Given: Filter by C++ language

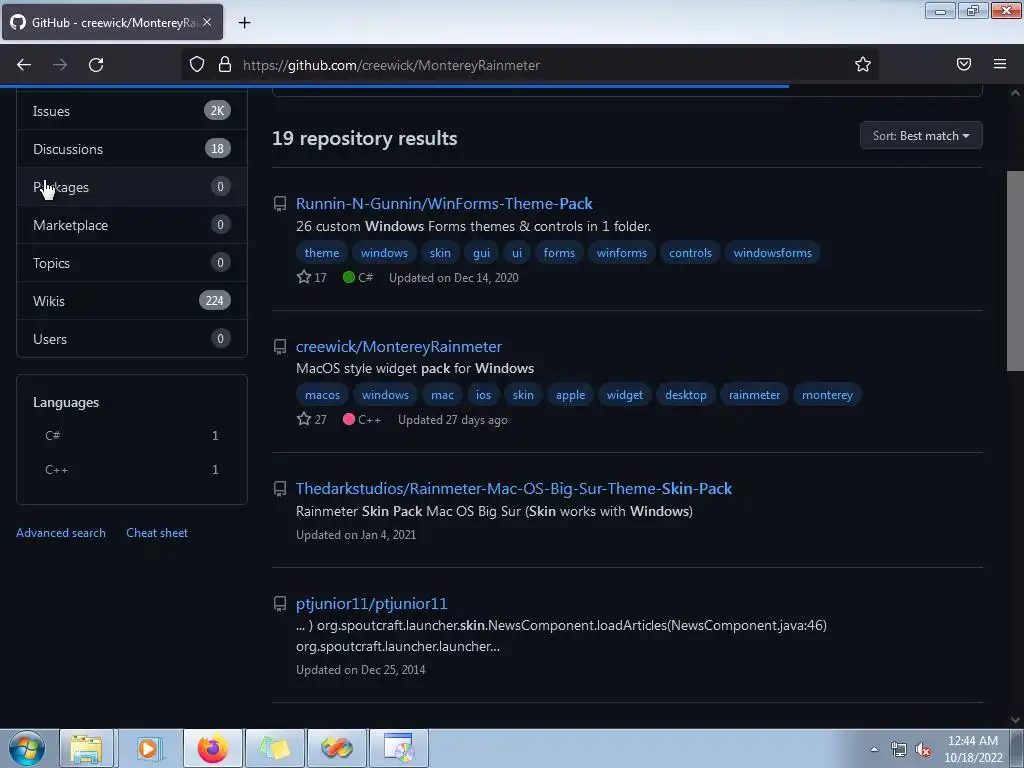Looking at the screenshot, I should point(132,470).
